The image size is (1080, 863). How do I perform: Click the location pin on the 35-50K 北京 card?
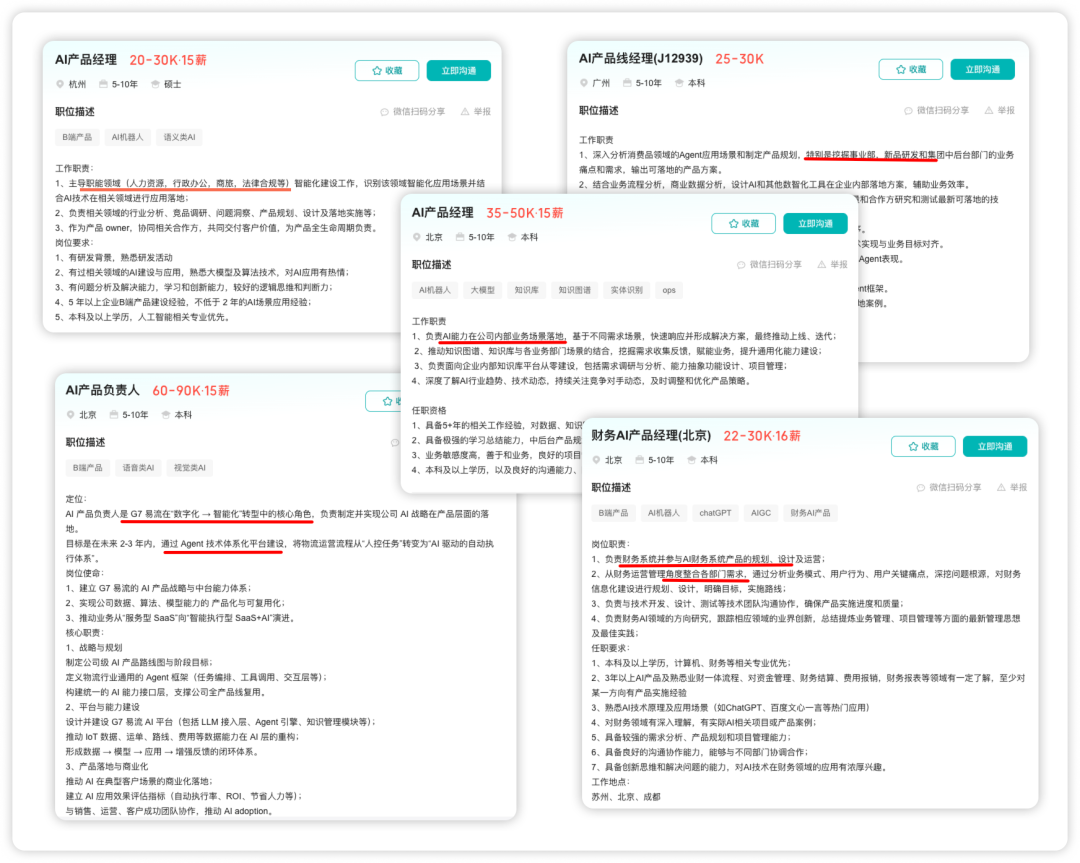(417, 237)
